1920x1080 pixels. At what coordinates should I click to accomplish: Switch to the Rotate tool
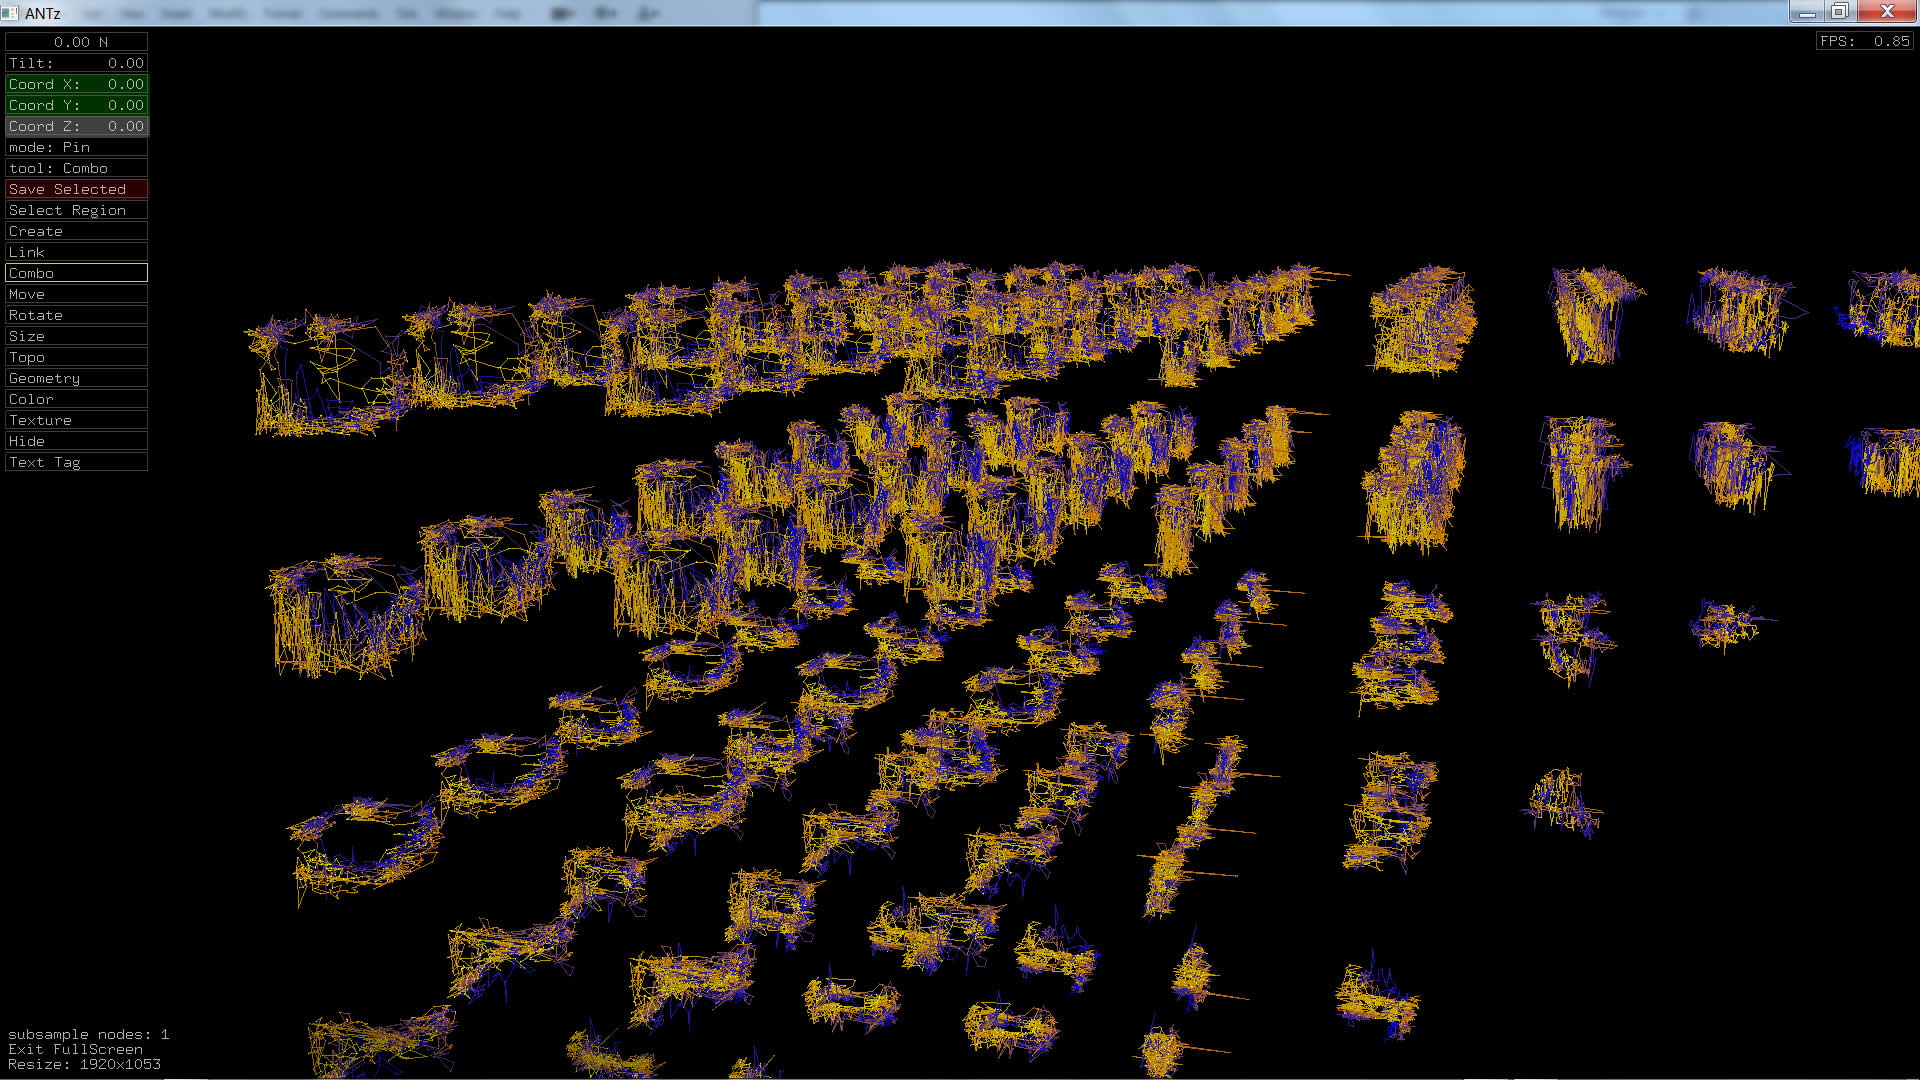pos(76,315)
